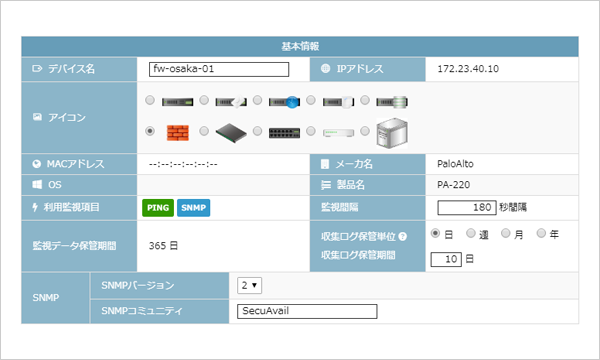This screenshot has width=600, height=360.
Task: Click the rack server with shield image
Action: pos(339,102)
